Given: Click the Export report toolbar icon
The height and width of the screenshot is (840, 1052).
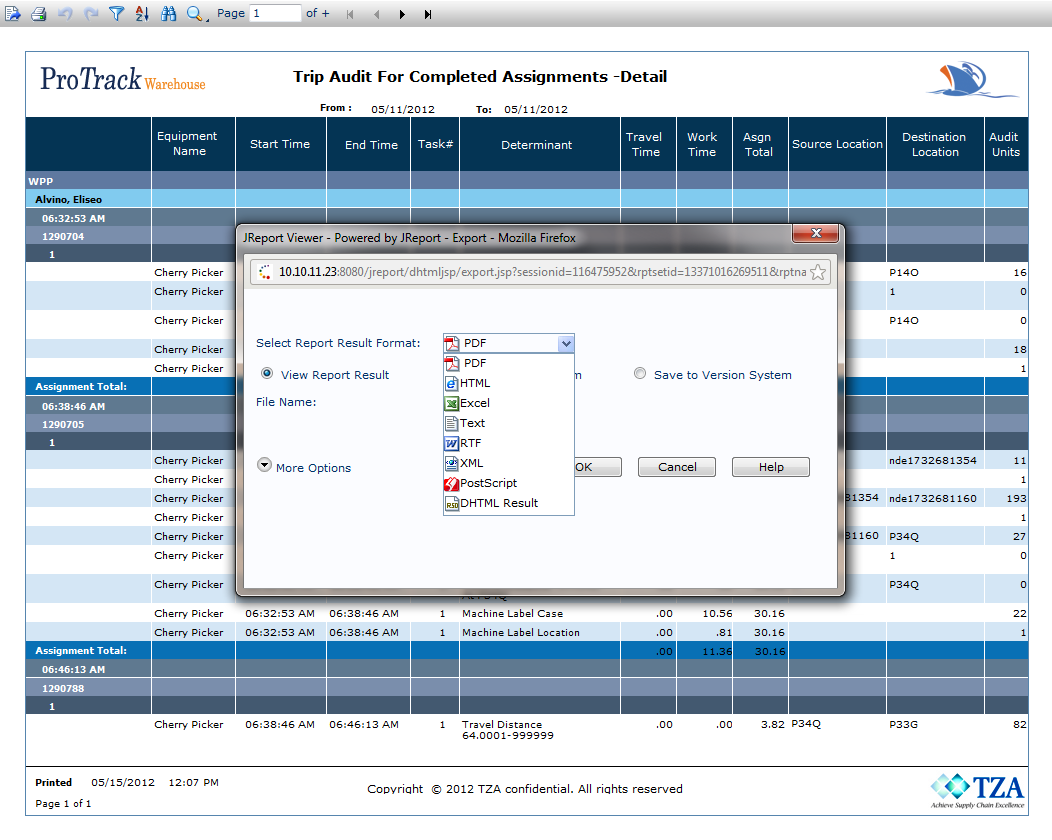Looking at the screenshot, I should pyautogui.click(x=13, y=13).
